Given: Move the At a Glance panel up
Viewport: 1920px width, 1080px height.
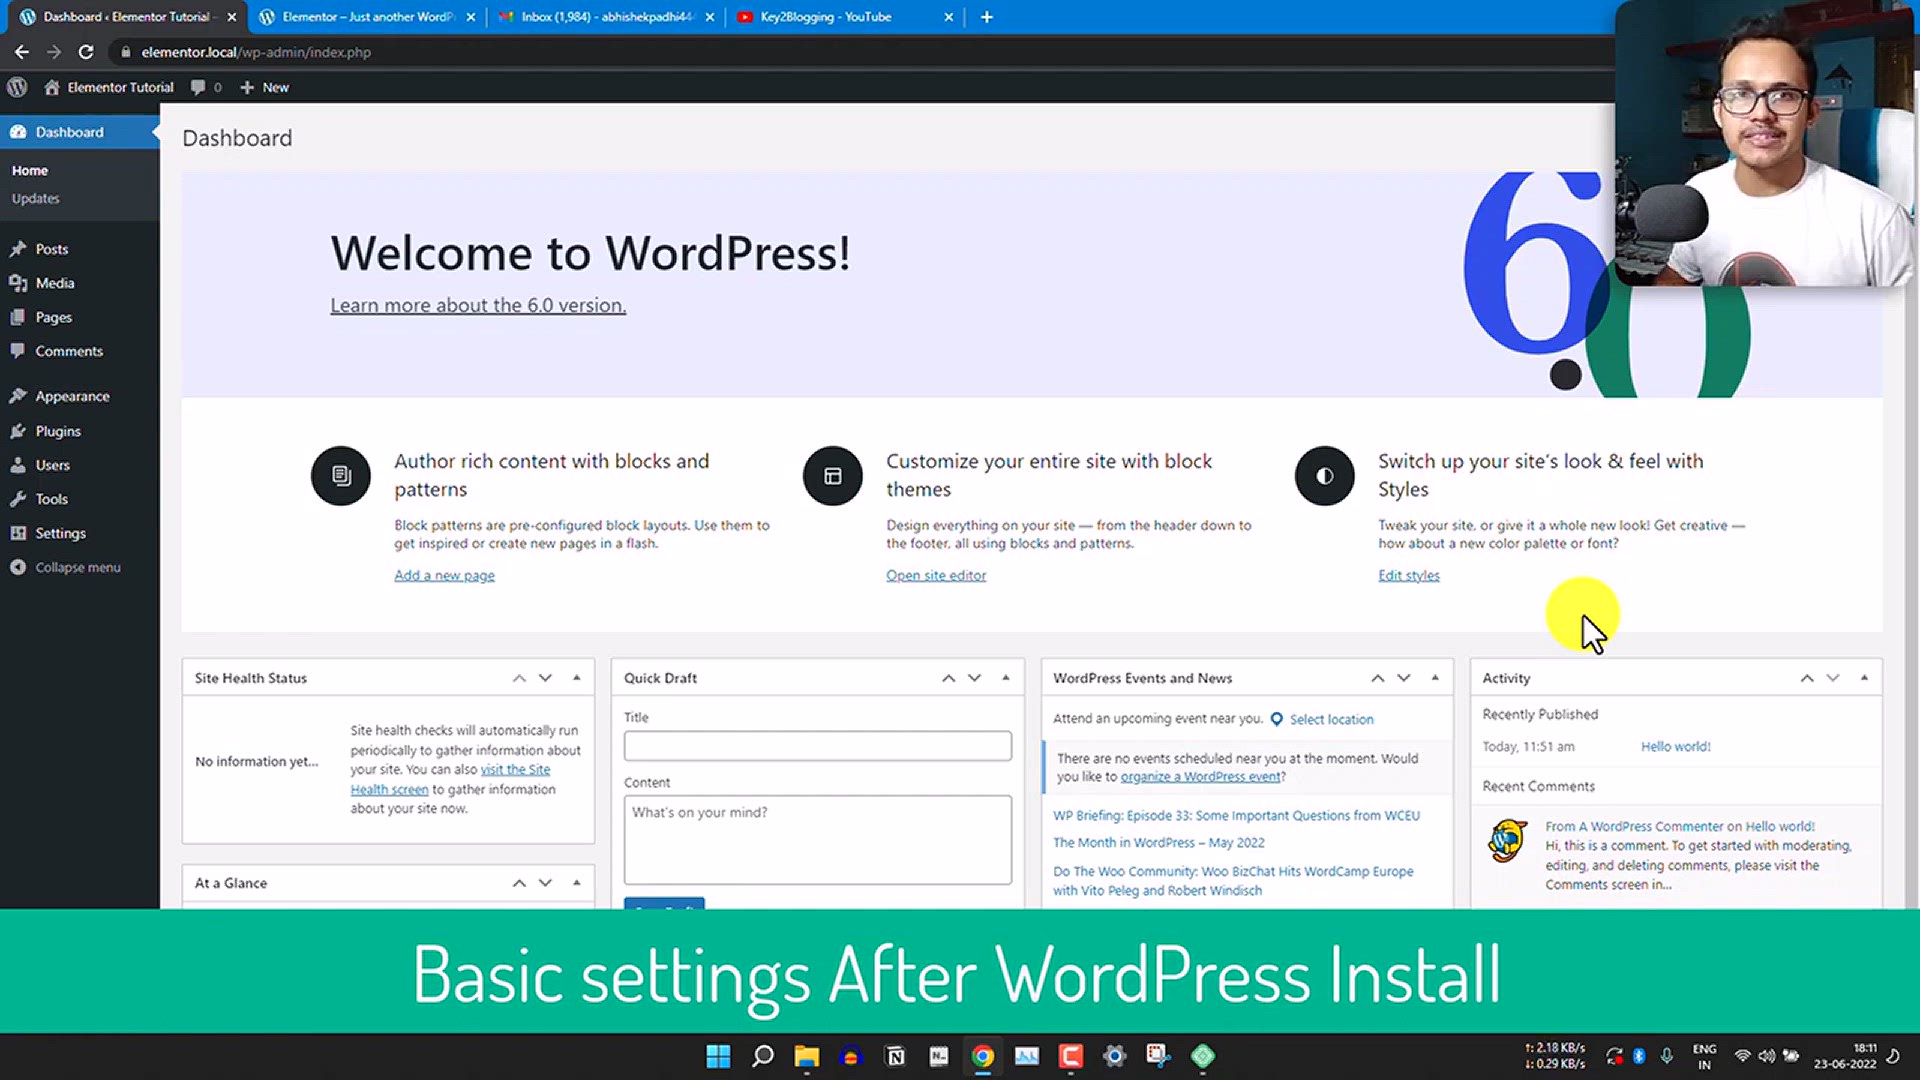Looking at the screenshot, I should point(519,883).
